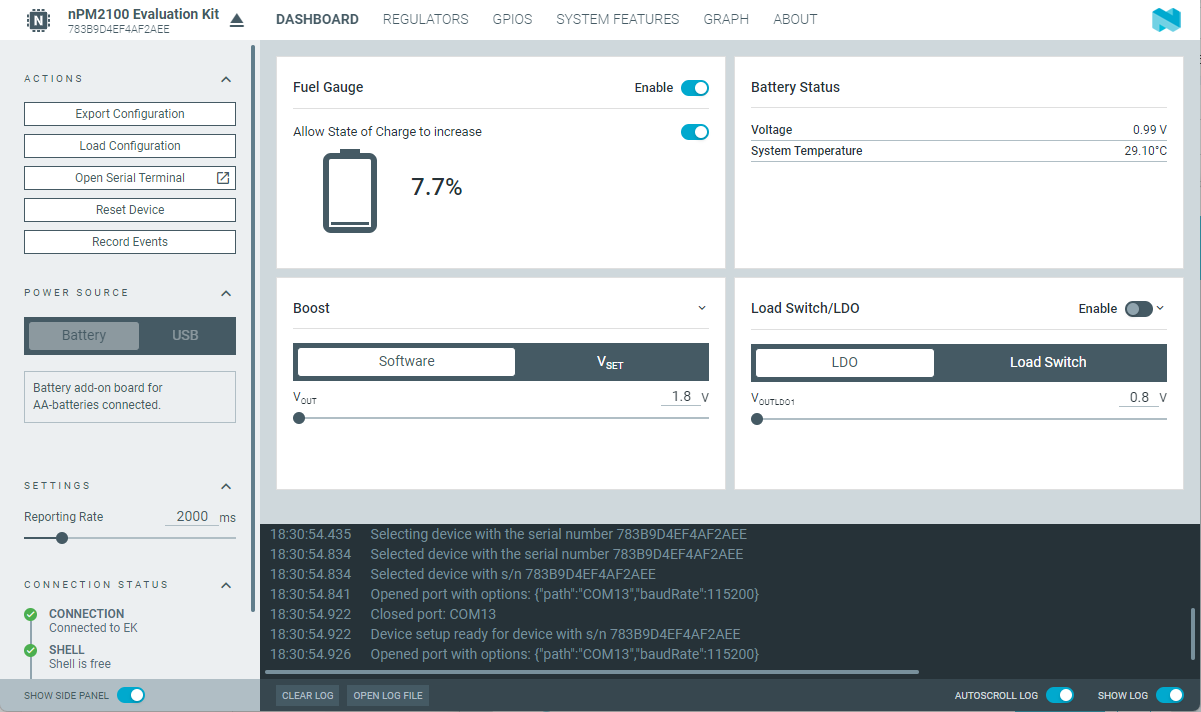Click the 'Connected to EK' status text
Viewport: 1201px width, 712px height.
(93, 628)
